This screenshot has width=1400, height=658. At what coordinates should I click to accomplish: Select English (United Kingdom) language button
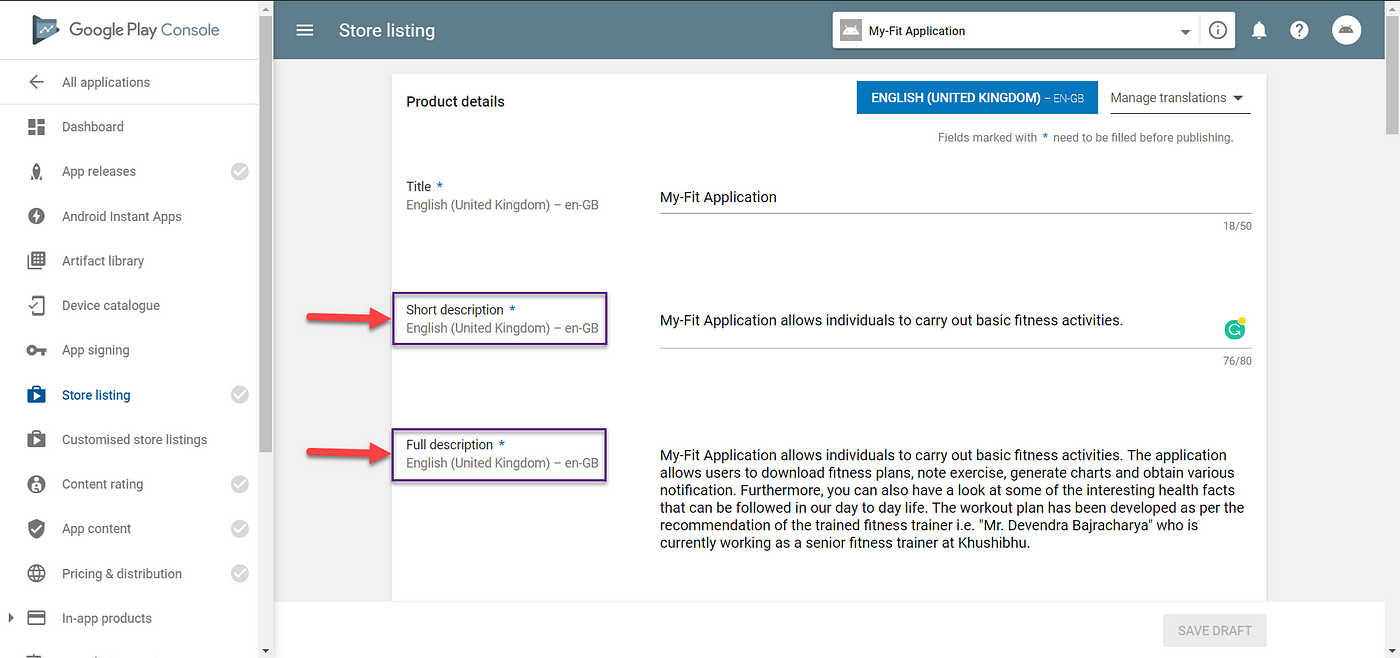point(977,98)
